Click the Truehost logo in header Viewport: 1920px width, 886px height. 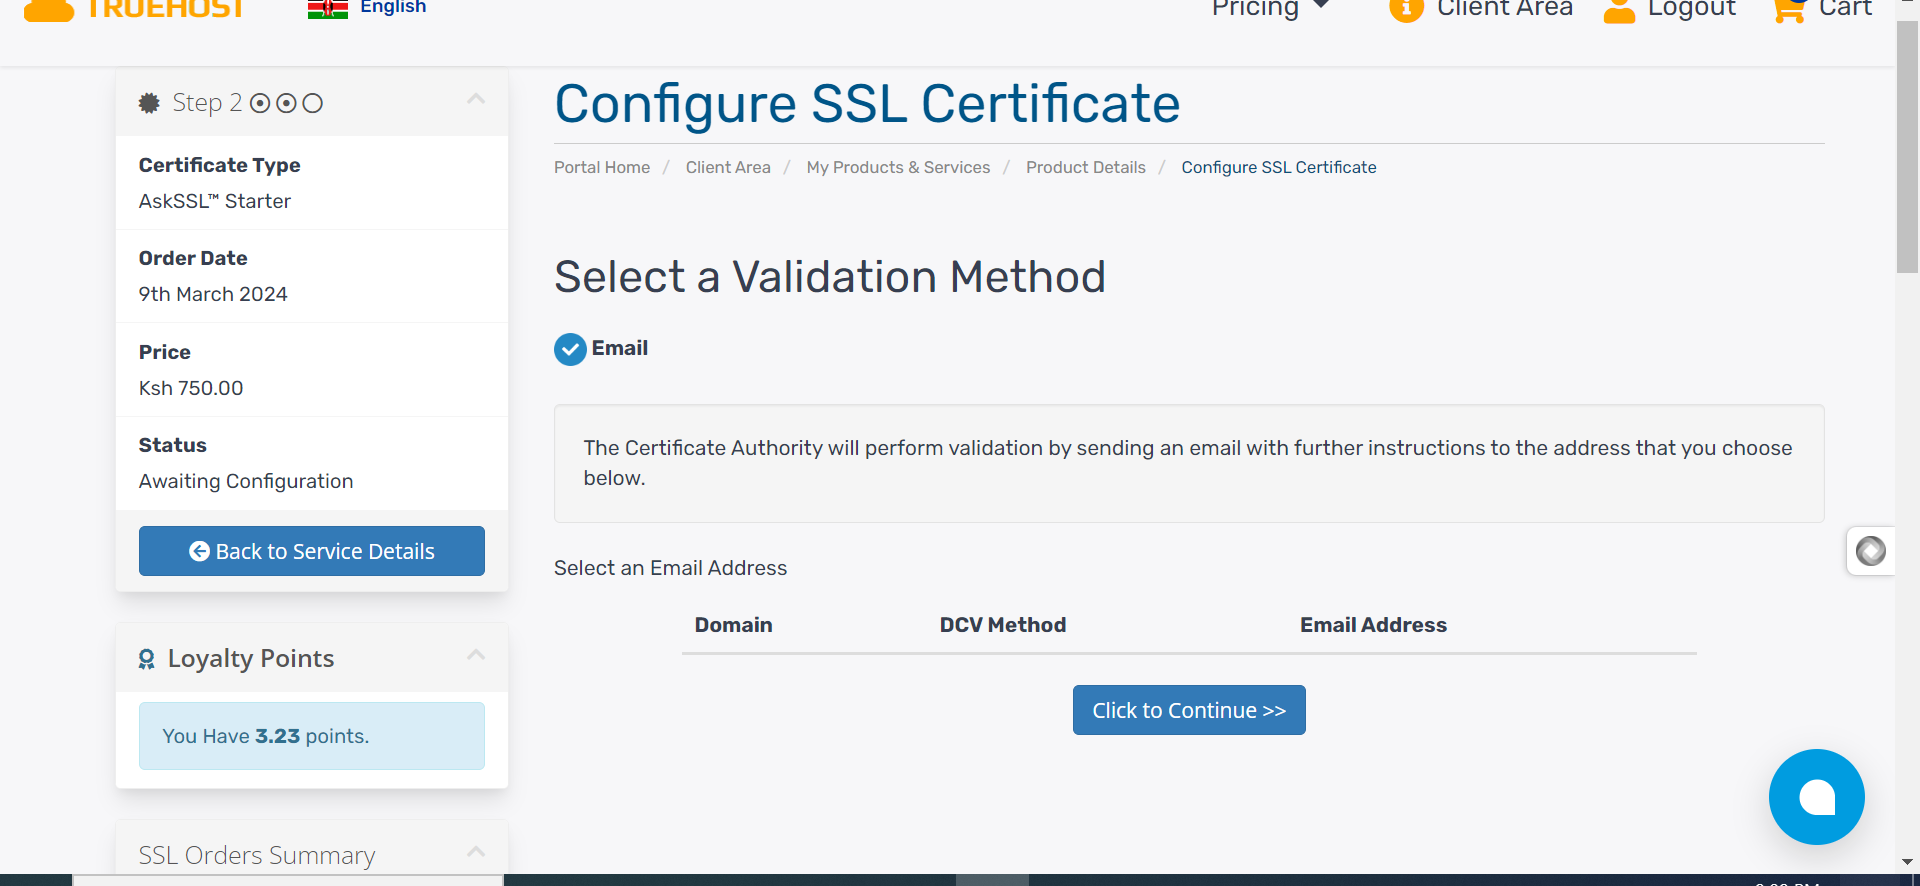point(135,9)
